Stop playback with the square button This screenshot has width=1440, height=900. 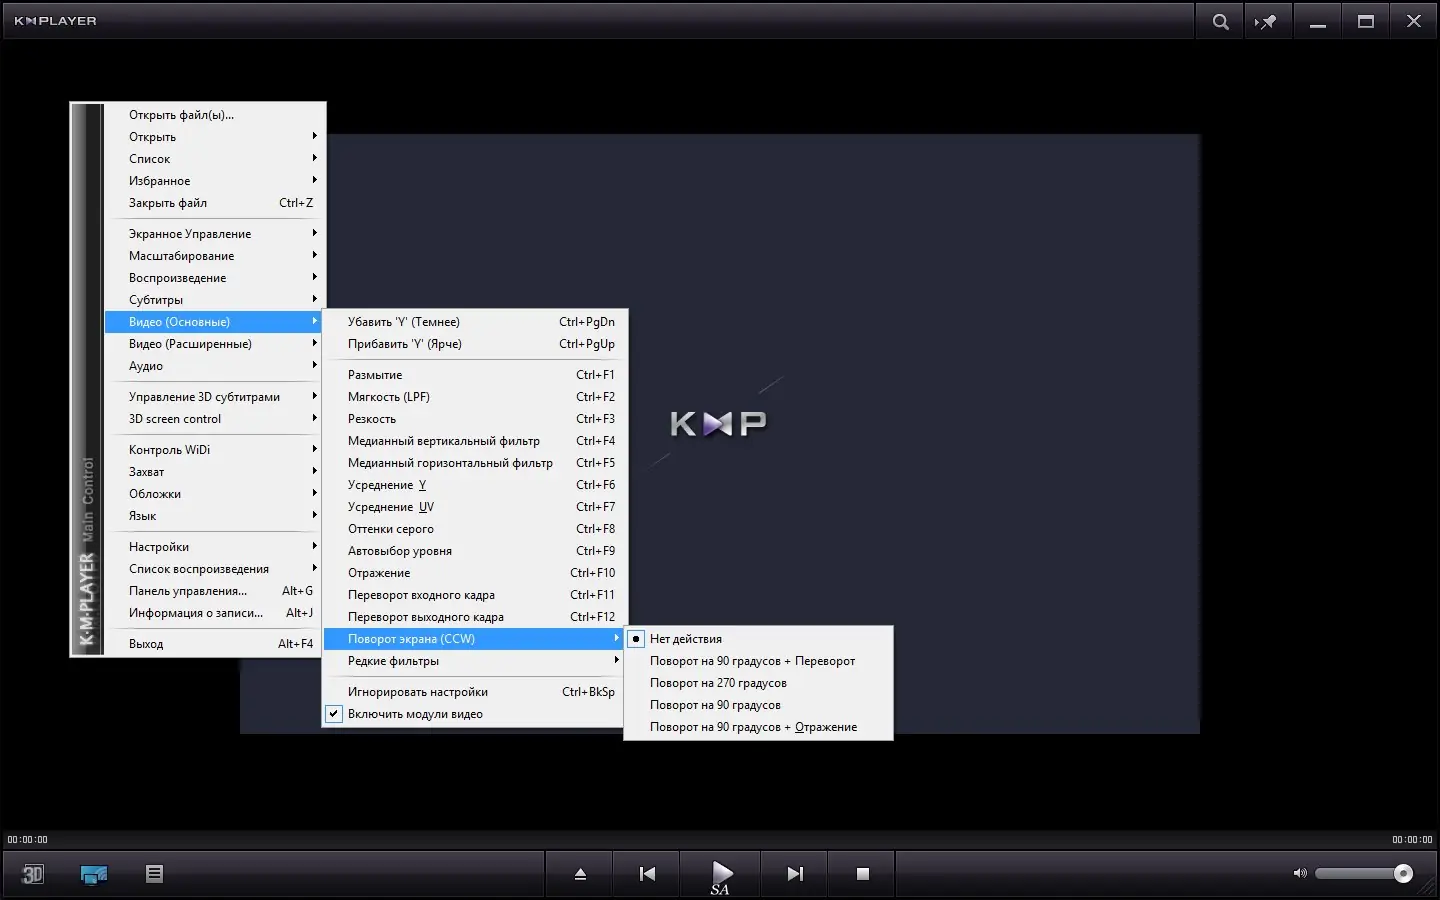[863, 874]
